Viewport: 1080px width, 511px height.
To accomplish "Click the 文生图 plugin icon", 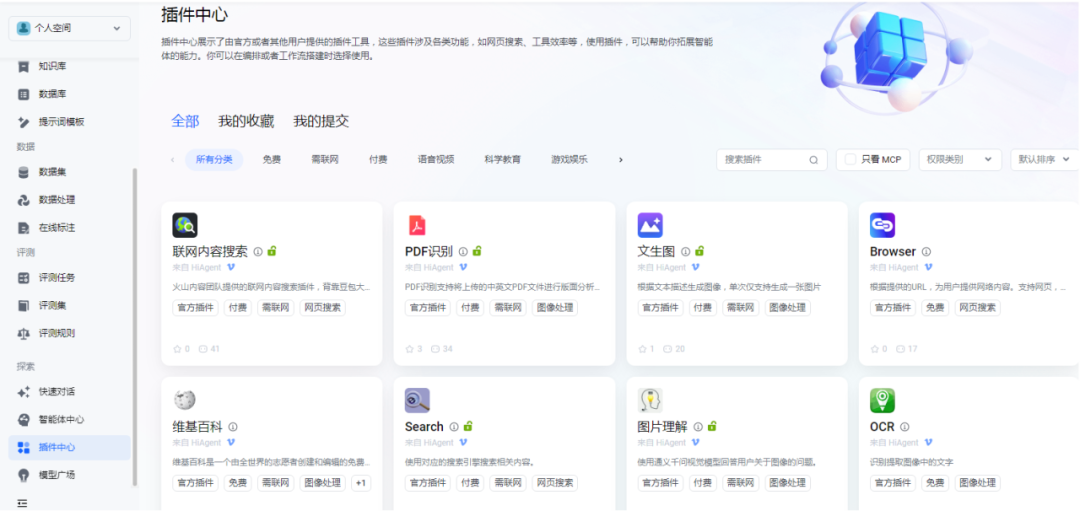I will click(650, 225).
